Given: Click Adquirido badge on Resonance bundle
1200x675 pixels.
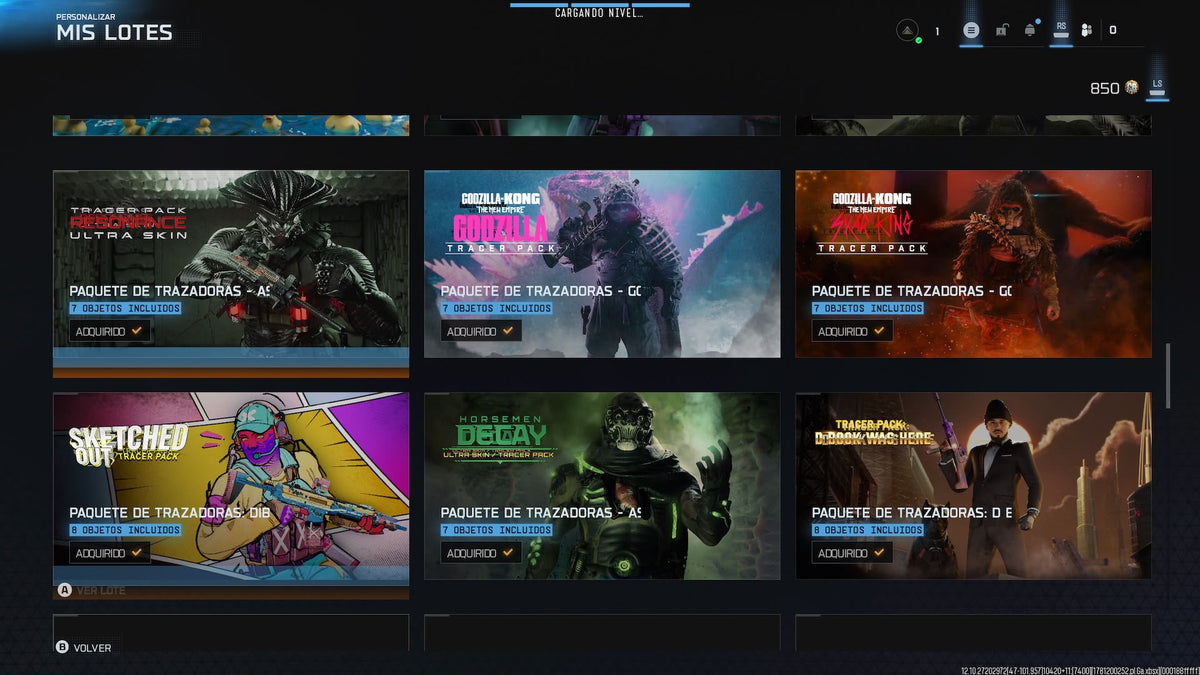Looking at the screenshot, I should point(110,331).
